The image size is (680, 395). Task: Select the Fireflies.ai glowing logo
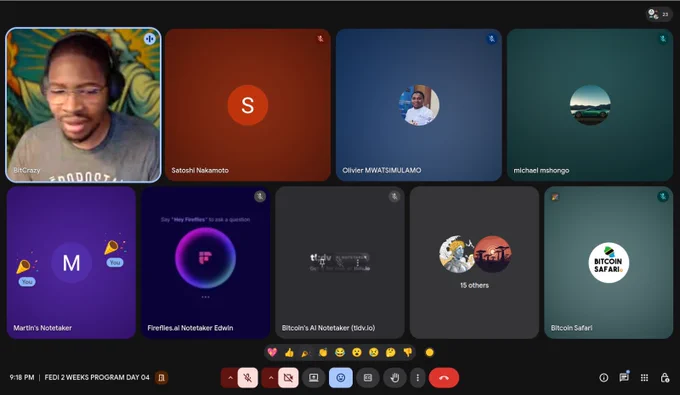pos(205,258)
